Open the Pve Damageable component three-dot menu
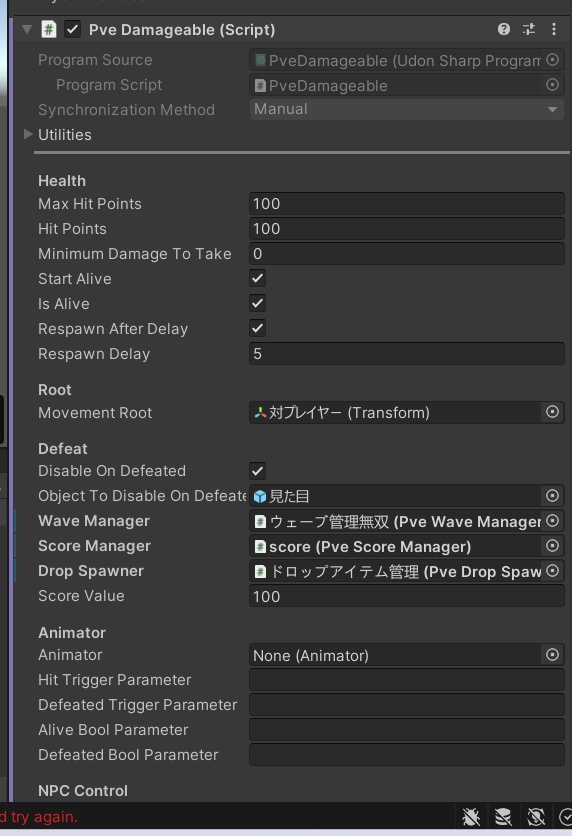This screenshot has width=572, height=836. [x=554, y=29]
